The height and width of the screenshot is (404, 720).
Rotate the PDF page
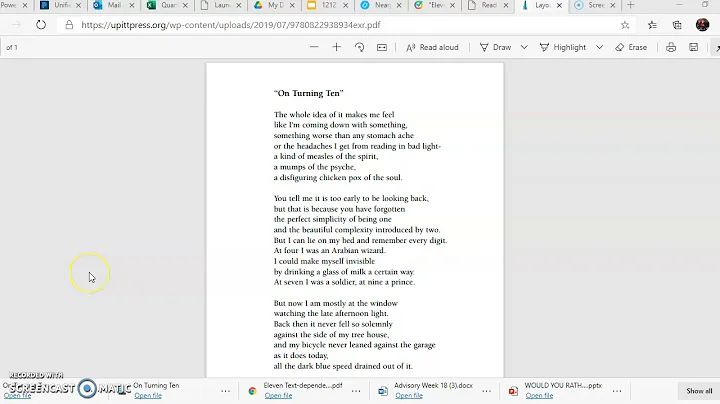(x=359, y=47)
